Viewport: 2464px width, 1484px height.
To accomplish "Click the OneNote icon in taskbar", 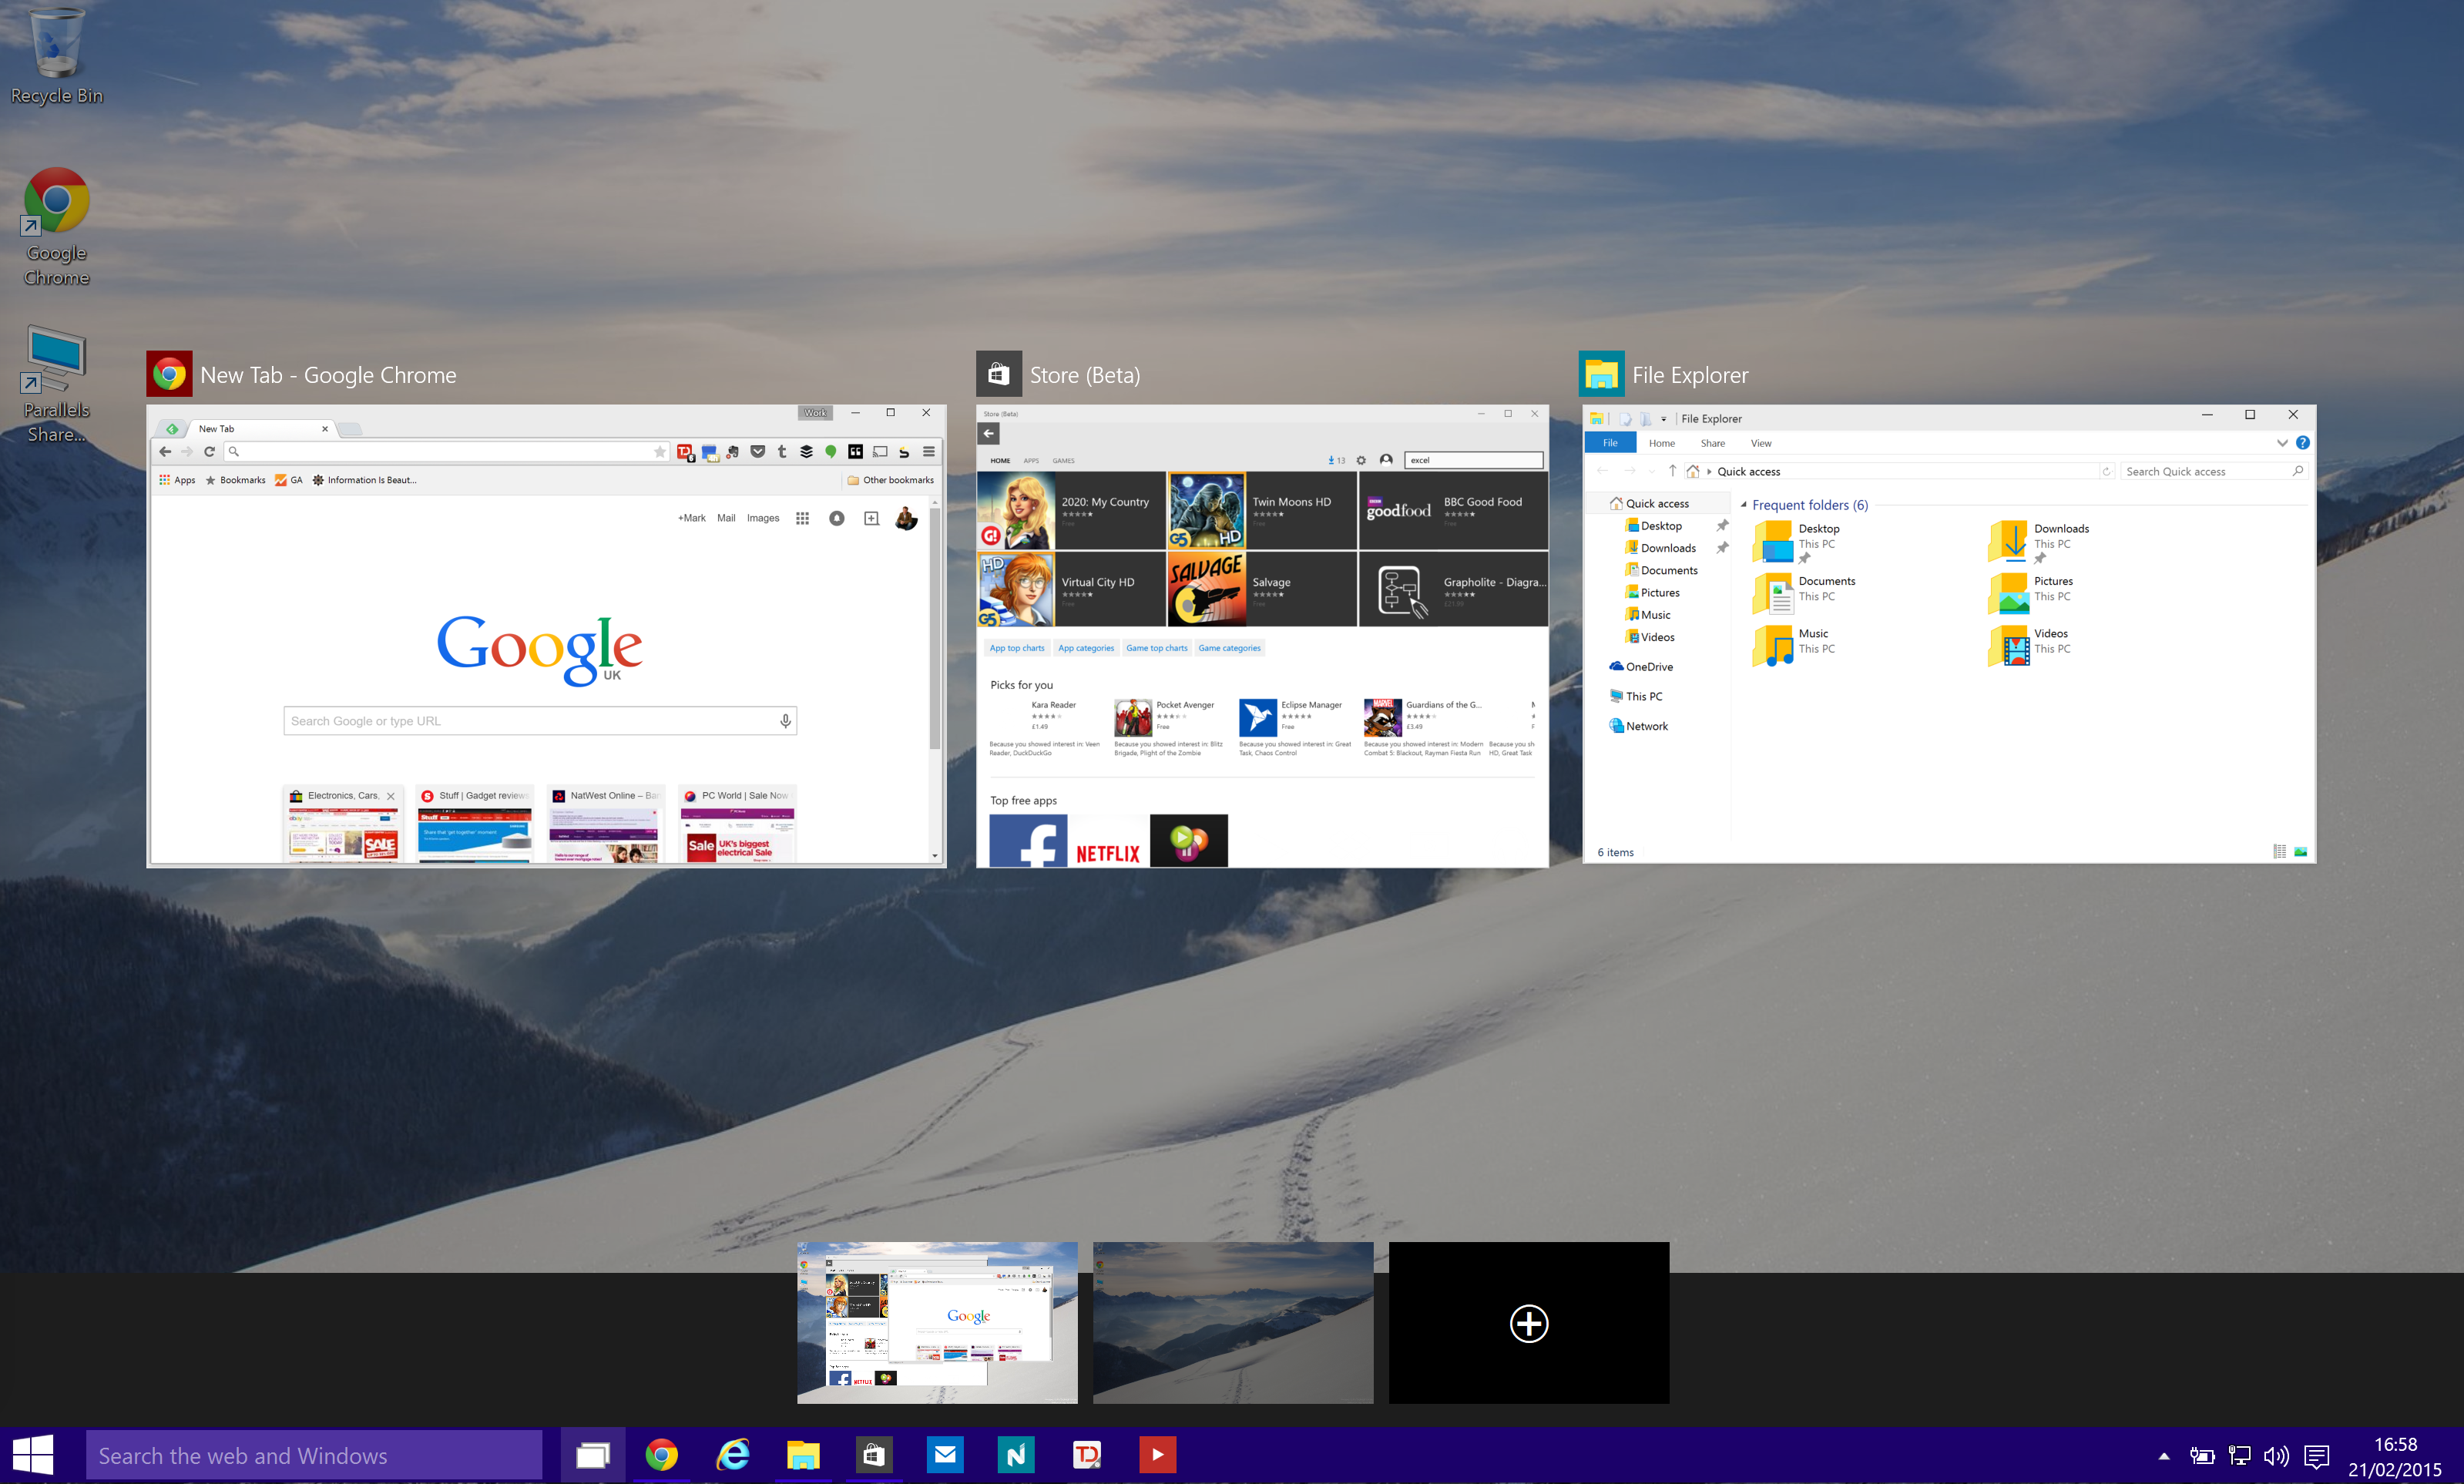I will 1017,1454.
